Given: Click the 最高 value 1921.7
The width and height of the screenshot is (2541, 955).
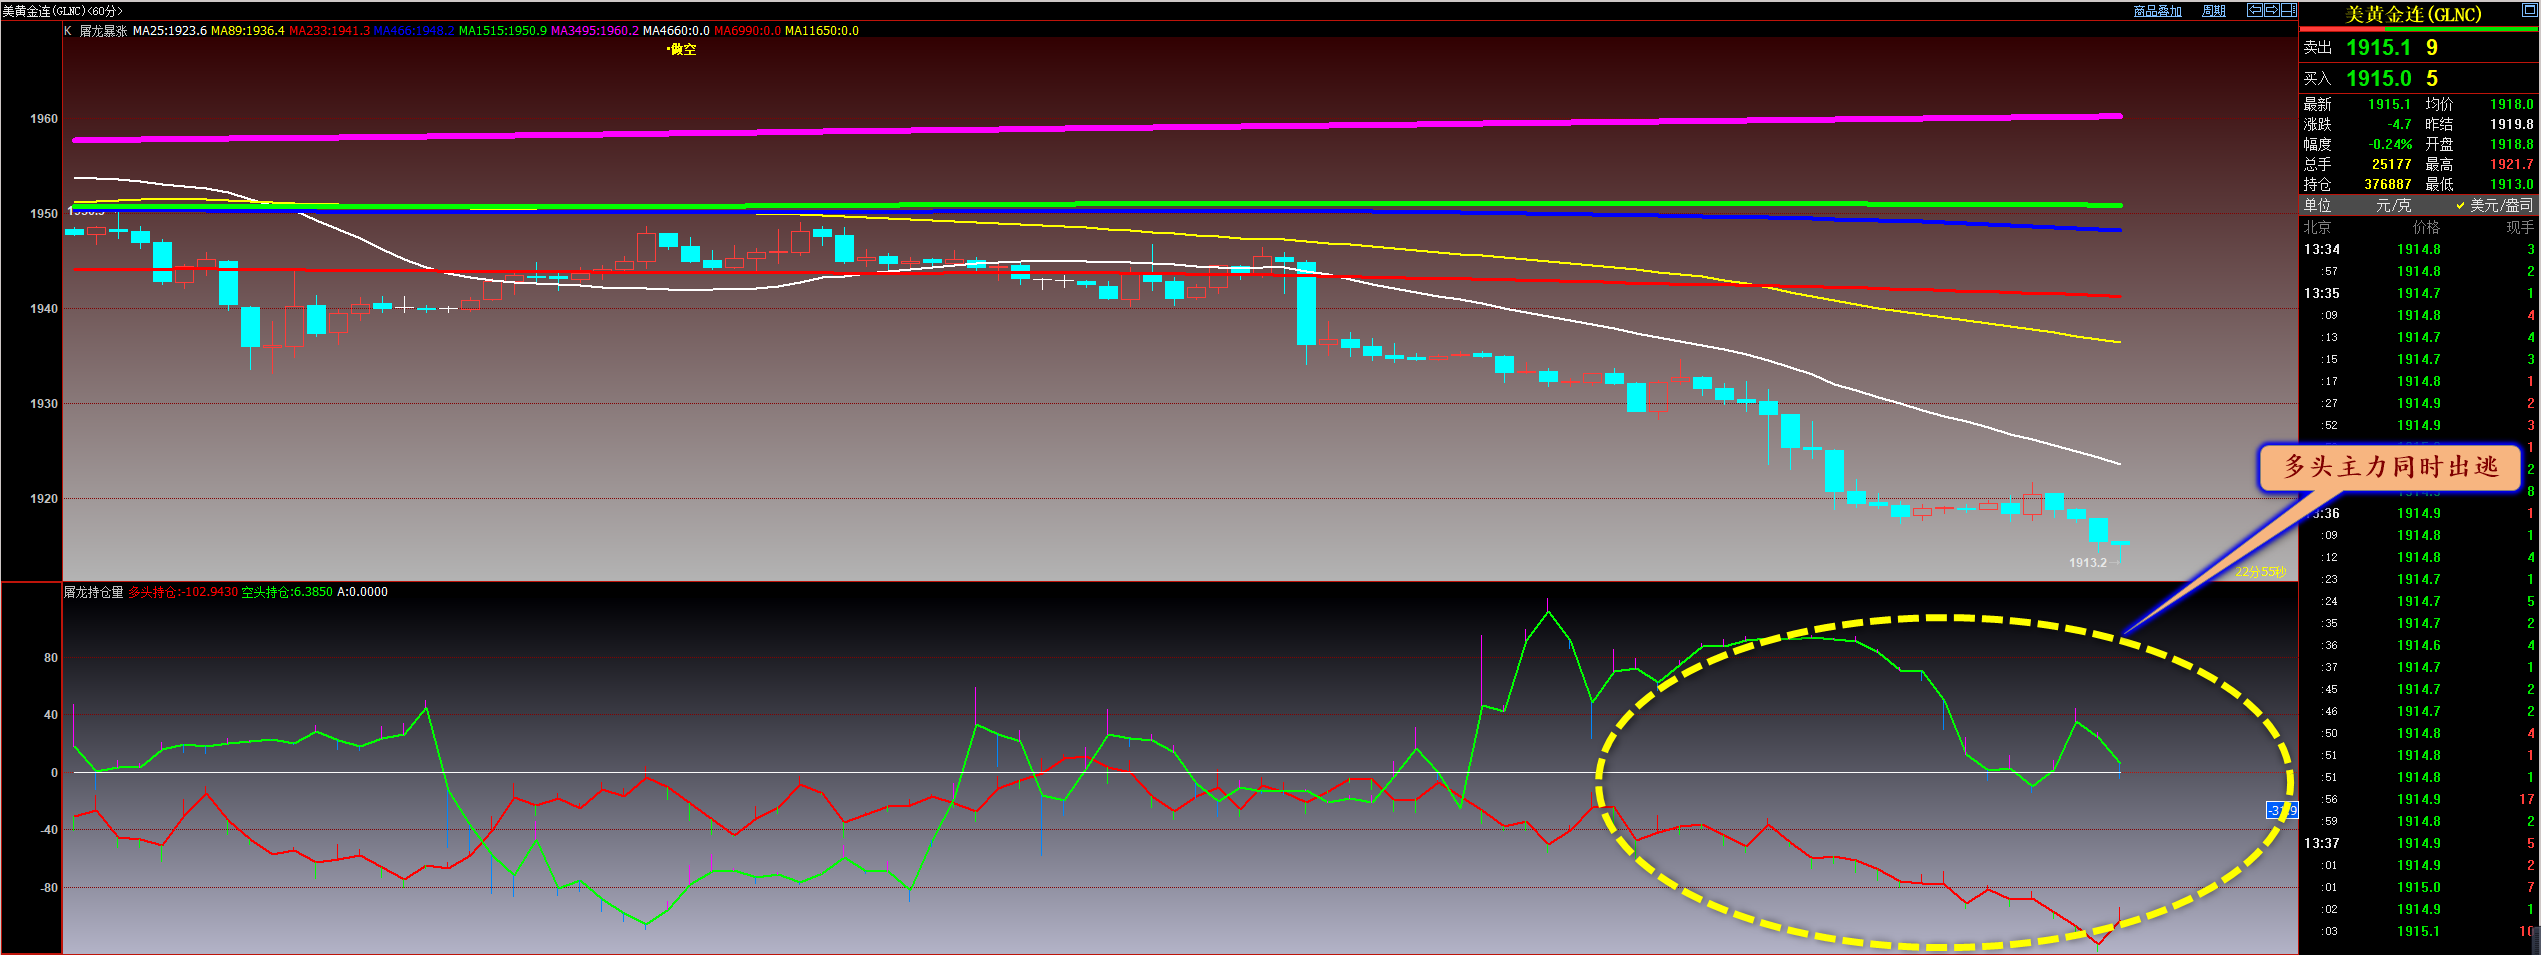Looking at the screenshot, I should (x=2512, y=164).
